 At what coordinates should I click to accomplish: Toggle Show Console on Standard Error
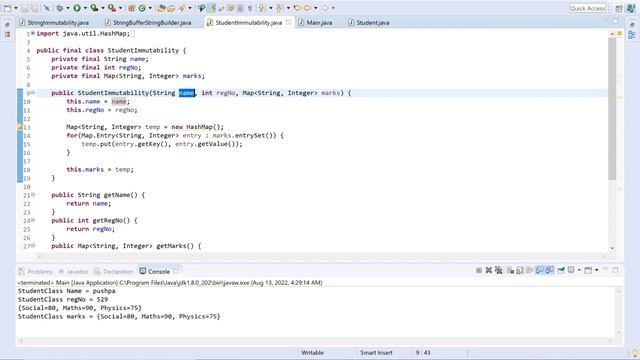click(x=550, y=270)
